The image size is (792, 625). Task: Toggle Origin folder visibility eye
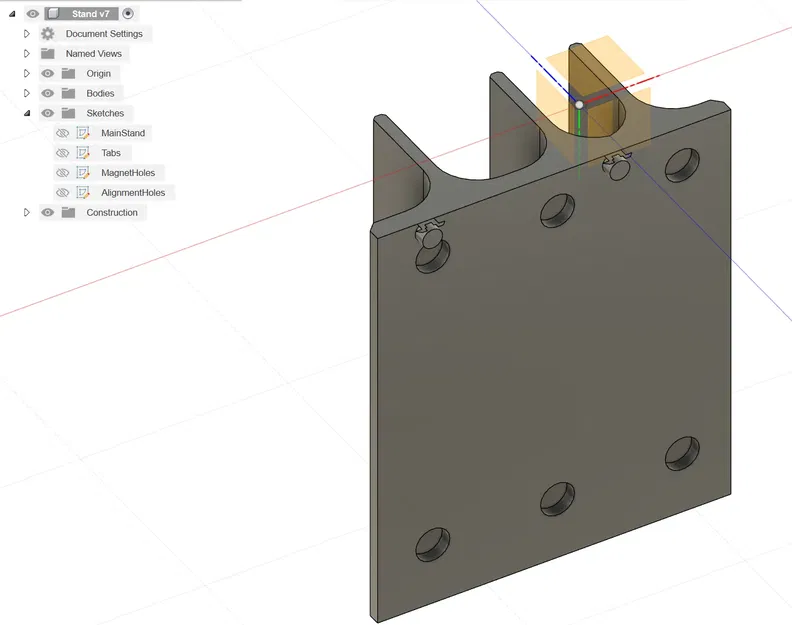(x=47, y=73)
